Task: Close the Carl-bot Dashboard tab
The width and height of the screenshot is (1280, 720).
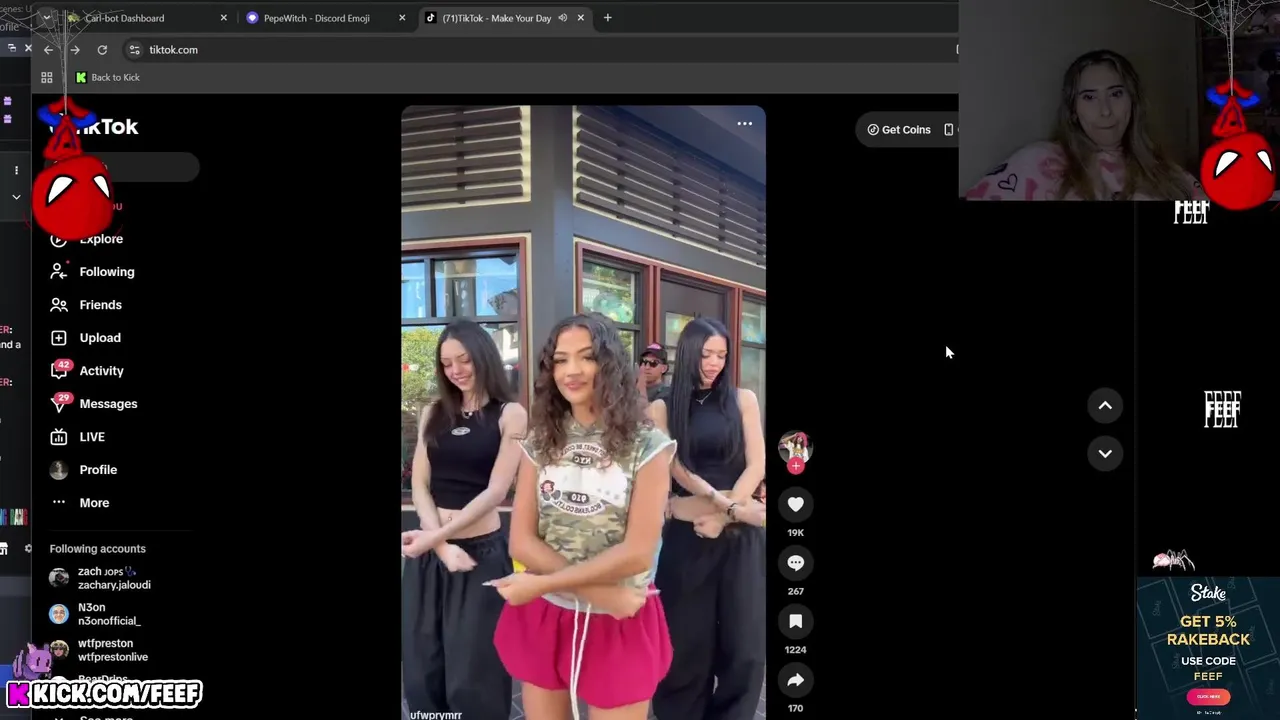Action: (223, 18)
